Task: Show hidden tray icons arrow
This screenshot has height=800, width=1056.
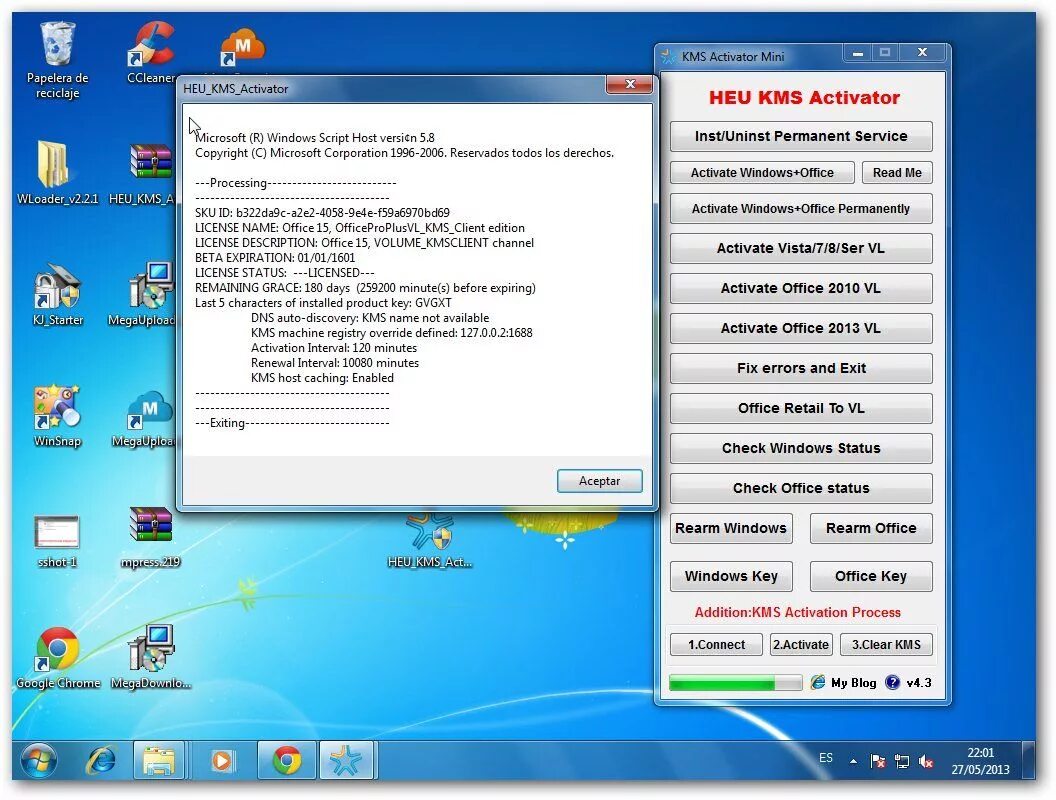Action: [x=853, y=762]
